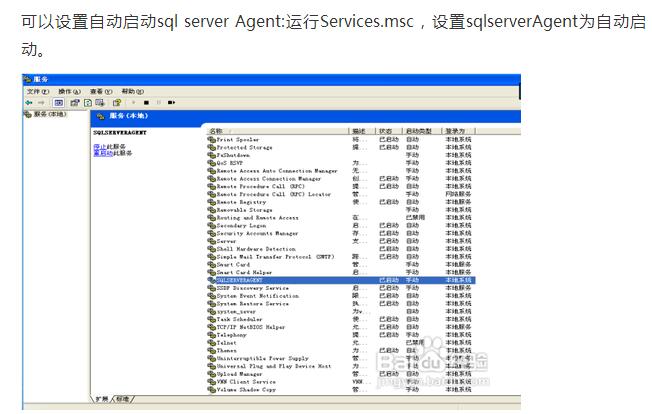Screen dimensions: 652x414
Task: Click the gear icon beside Task Scheduler
Action: pyautogui.click(x=211, y=319)
